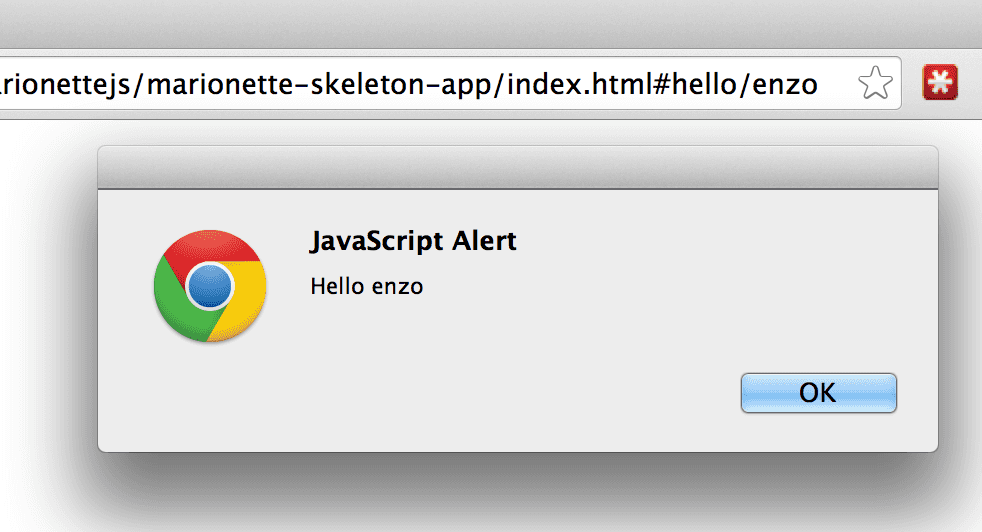Click the Chrome logo in the alert dialog
The image size is (982, 532).
(x=210, y=286)
